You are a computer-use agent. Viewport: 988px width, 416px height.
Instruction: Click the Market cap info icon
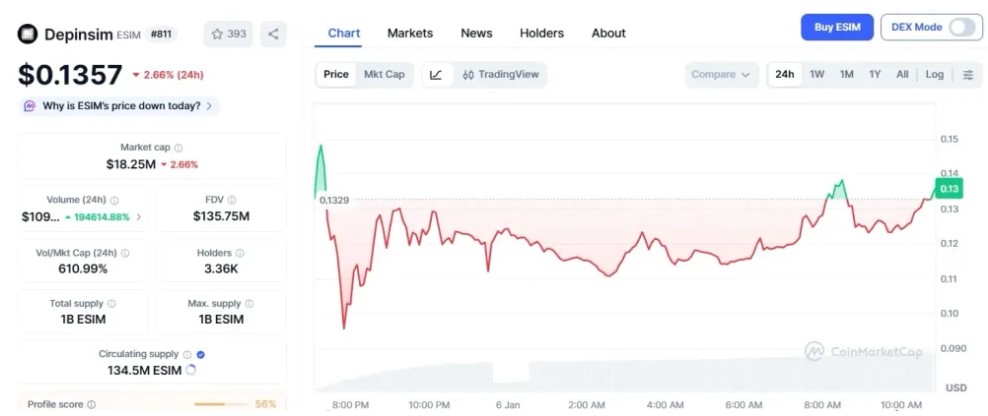[x=179, y=147]
